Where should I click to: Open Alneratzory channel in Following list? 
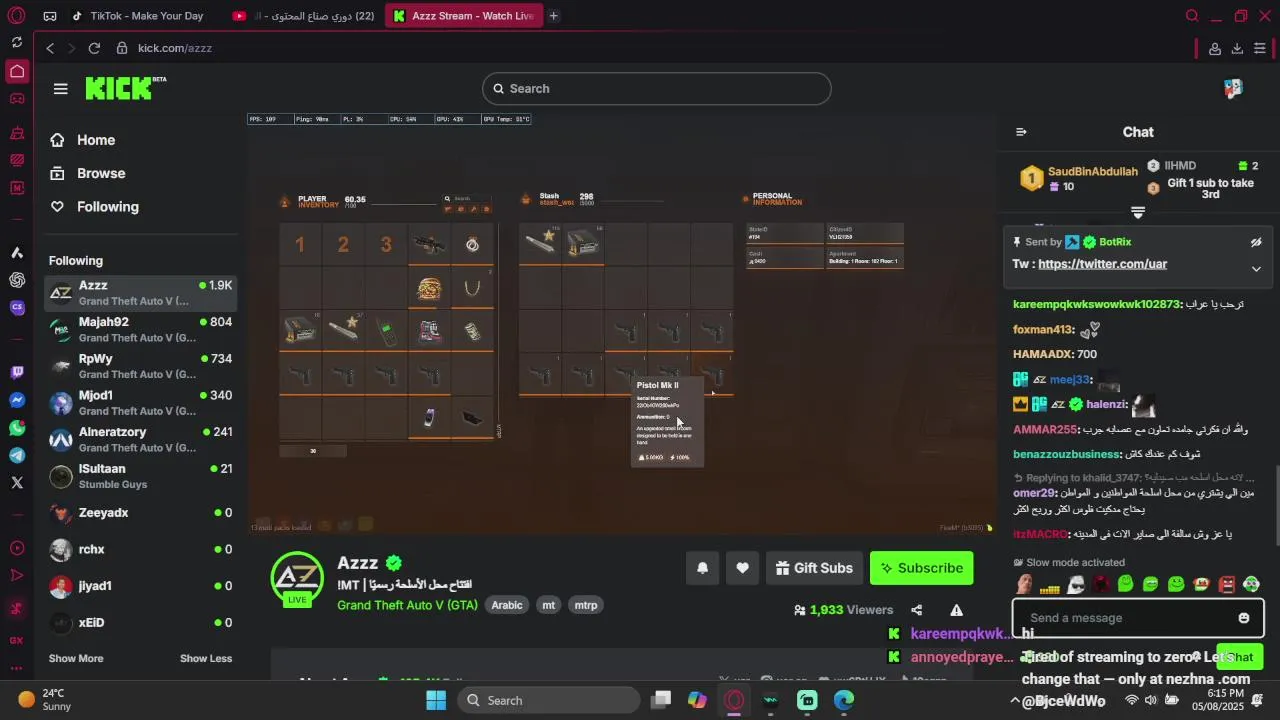(140, 439)
